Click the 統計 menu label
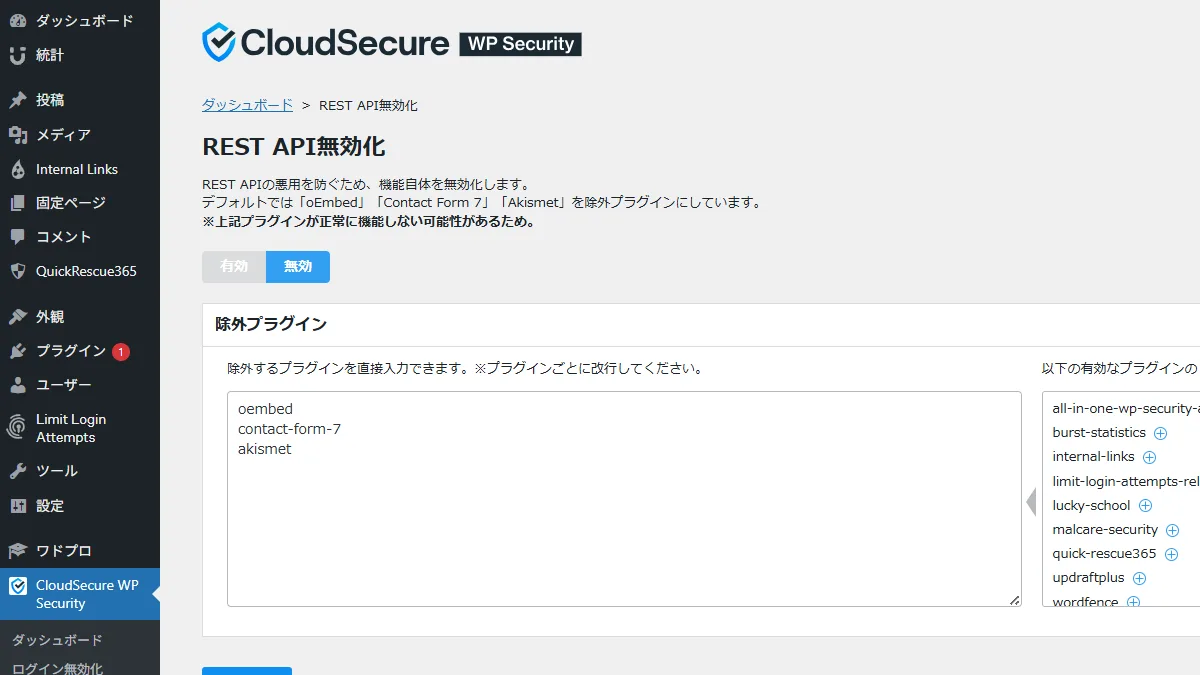Viewport: 1200px width, 675px height. (x=50, y=55)
